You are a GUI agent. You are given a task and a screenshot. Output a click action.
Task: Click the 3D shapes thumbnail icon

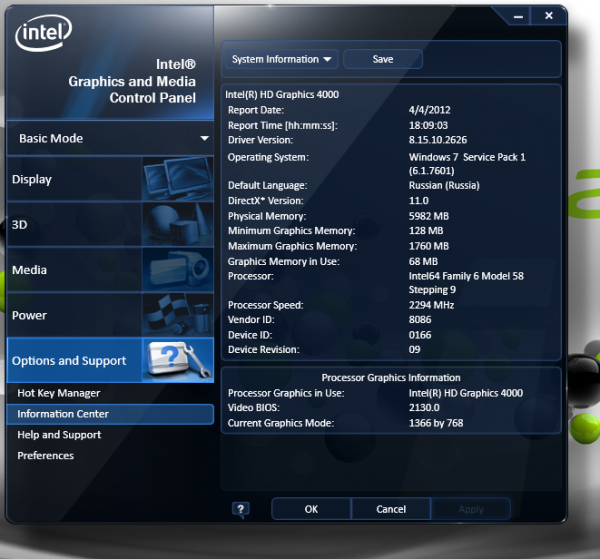click(x=178, y=224)
